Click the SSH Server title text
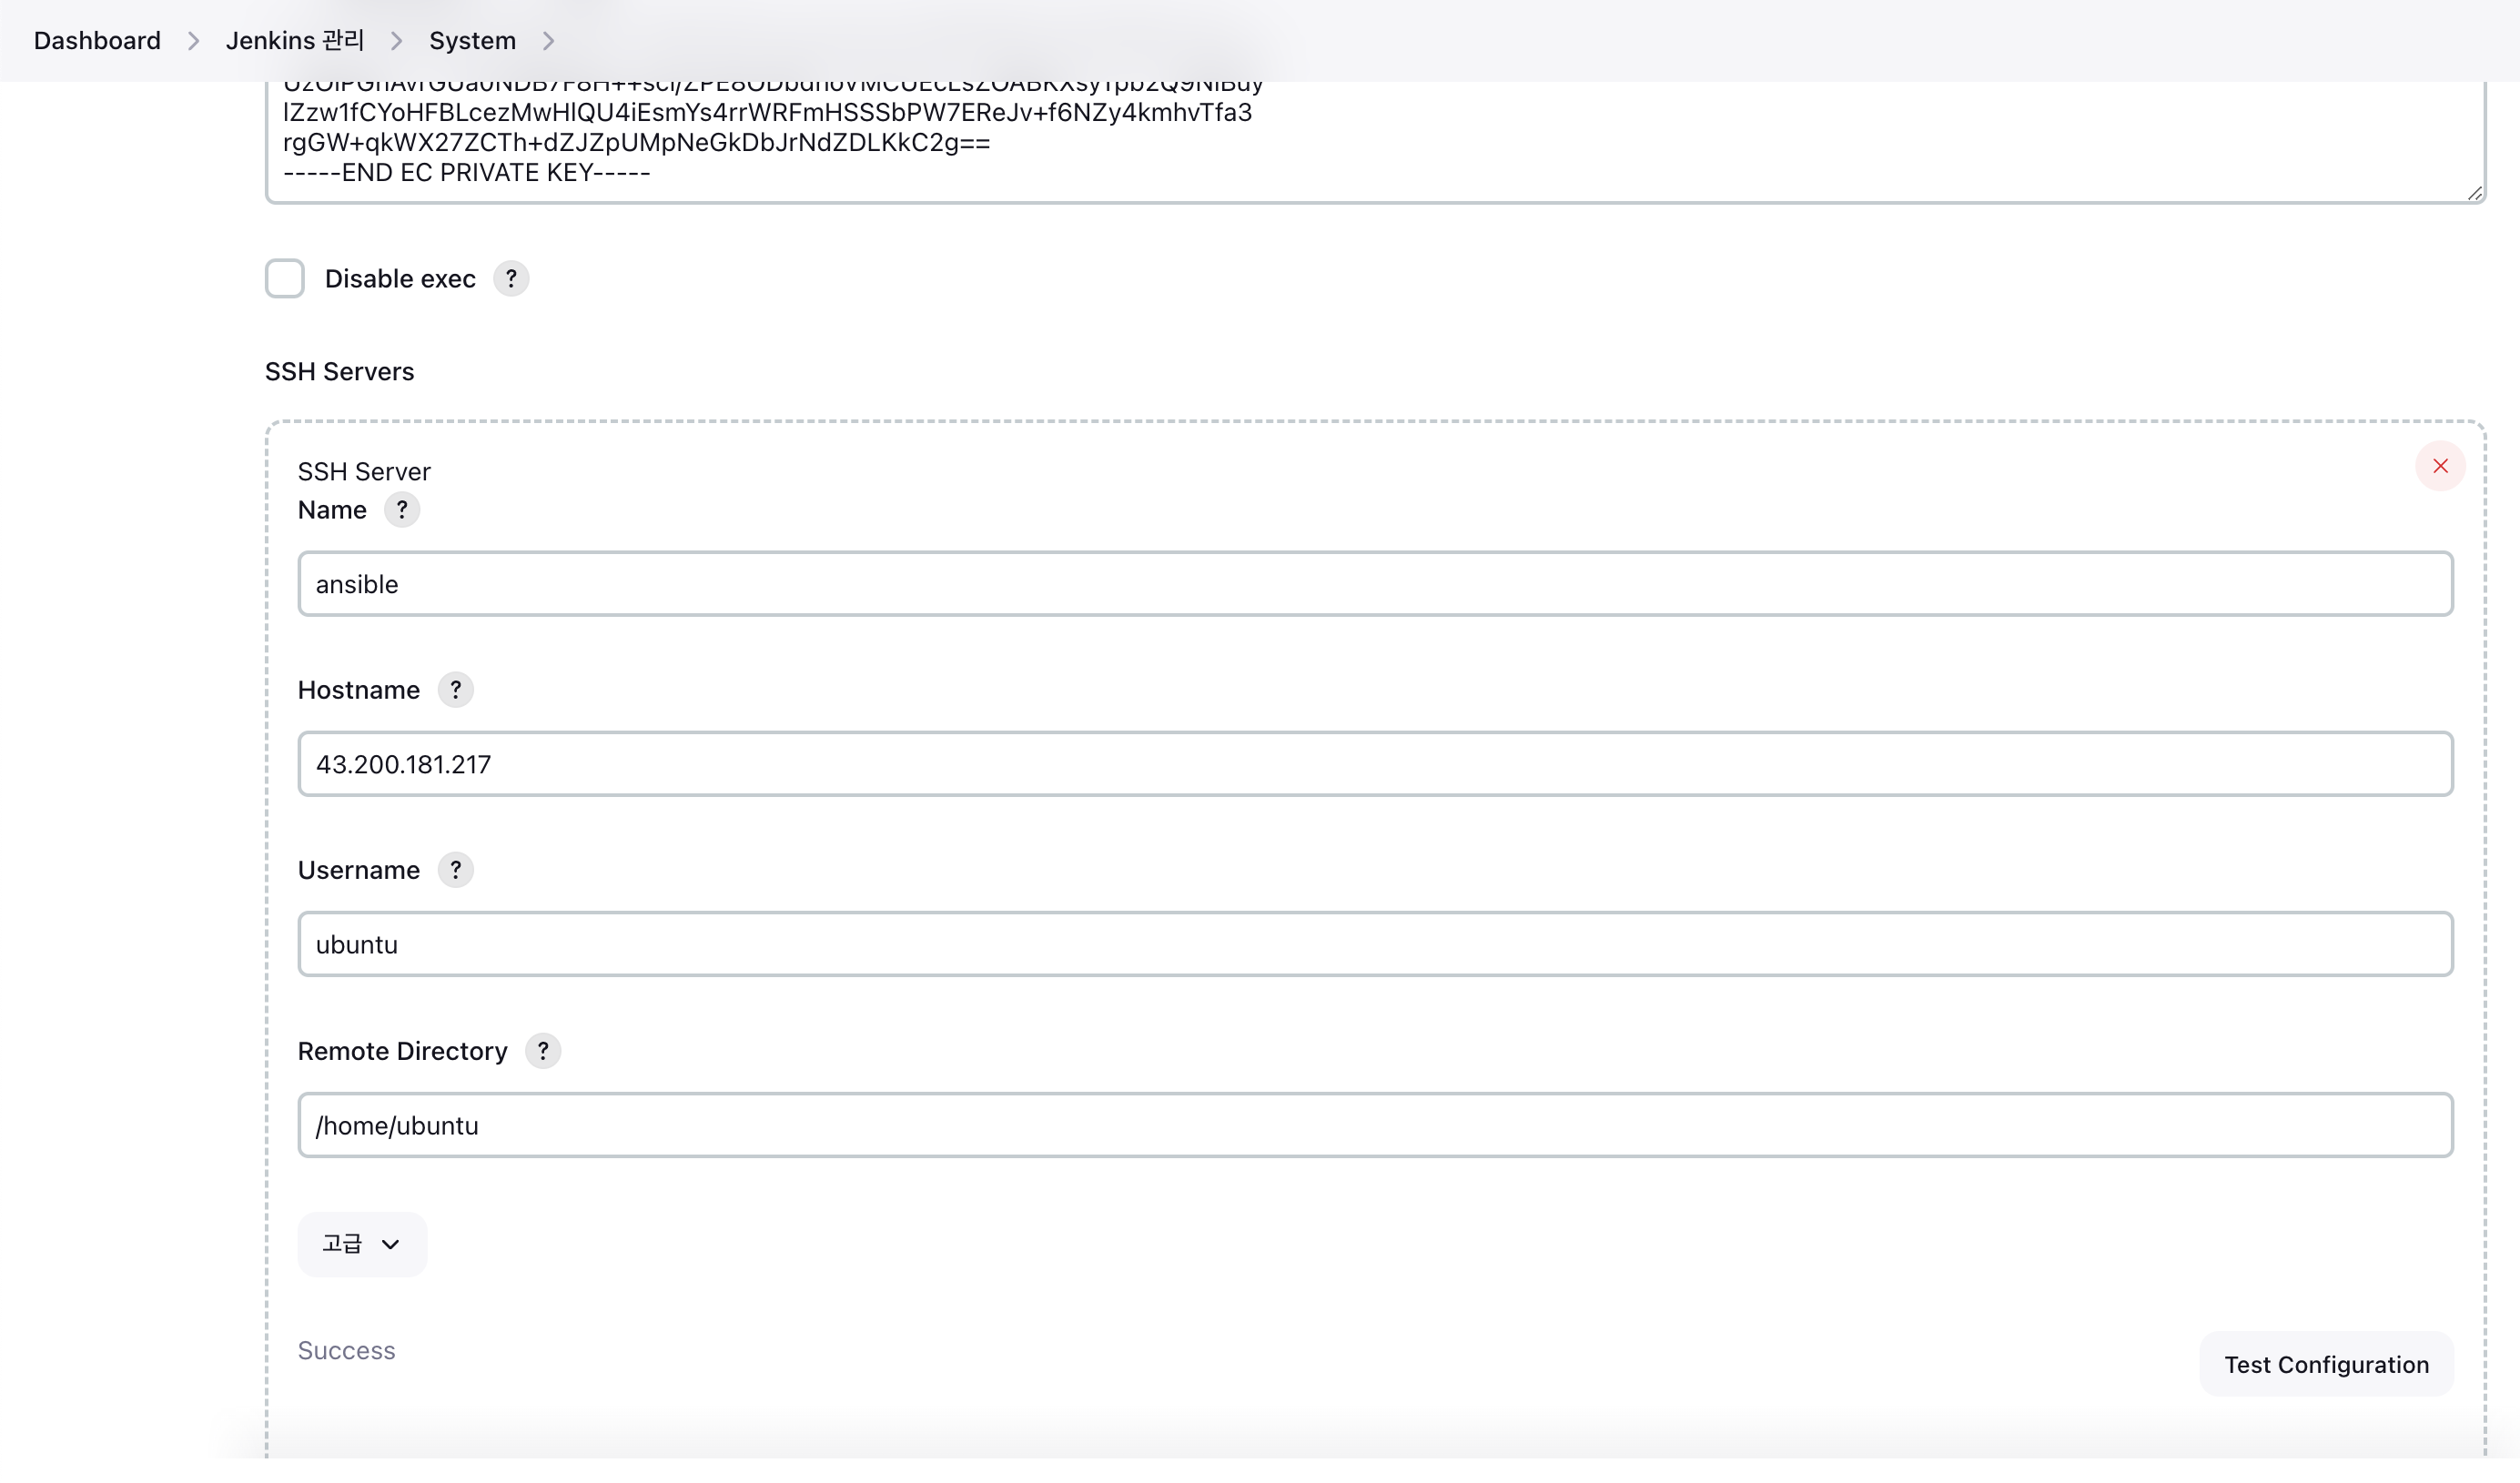The image size is (2520, 1483). (364, 472)
